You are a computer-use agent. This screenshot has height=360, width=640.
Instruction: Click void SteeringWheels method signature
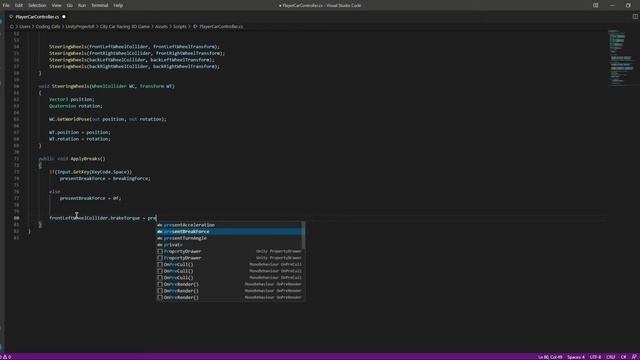[x=107, y=86]
